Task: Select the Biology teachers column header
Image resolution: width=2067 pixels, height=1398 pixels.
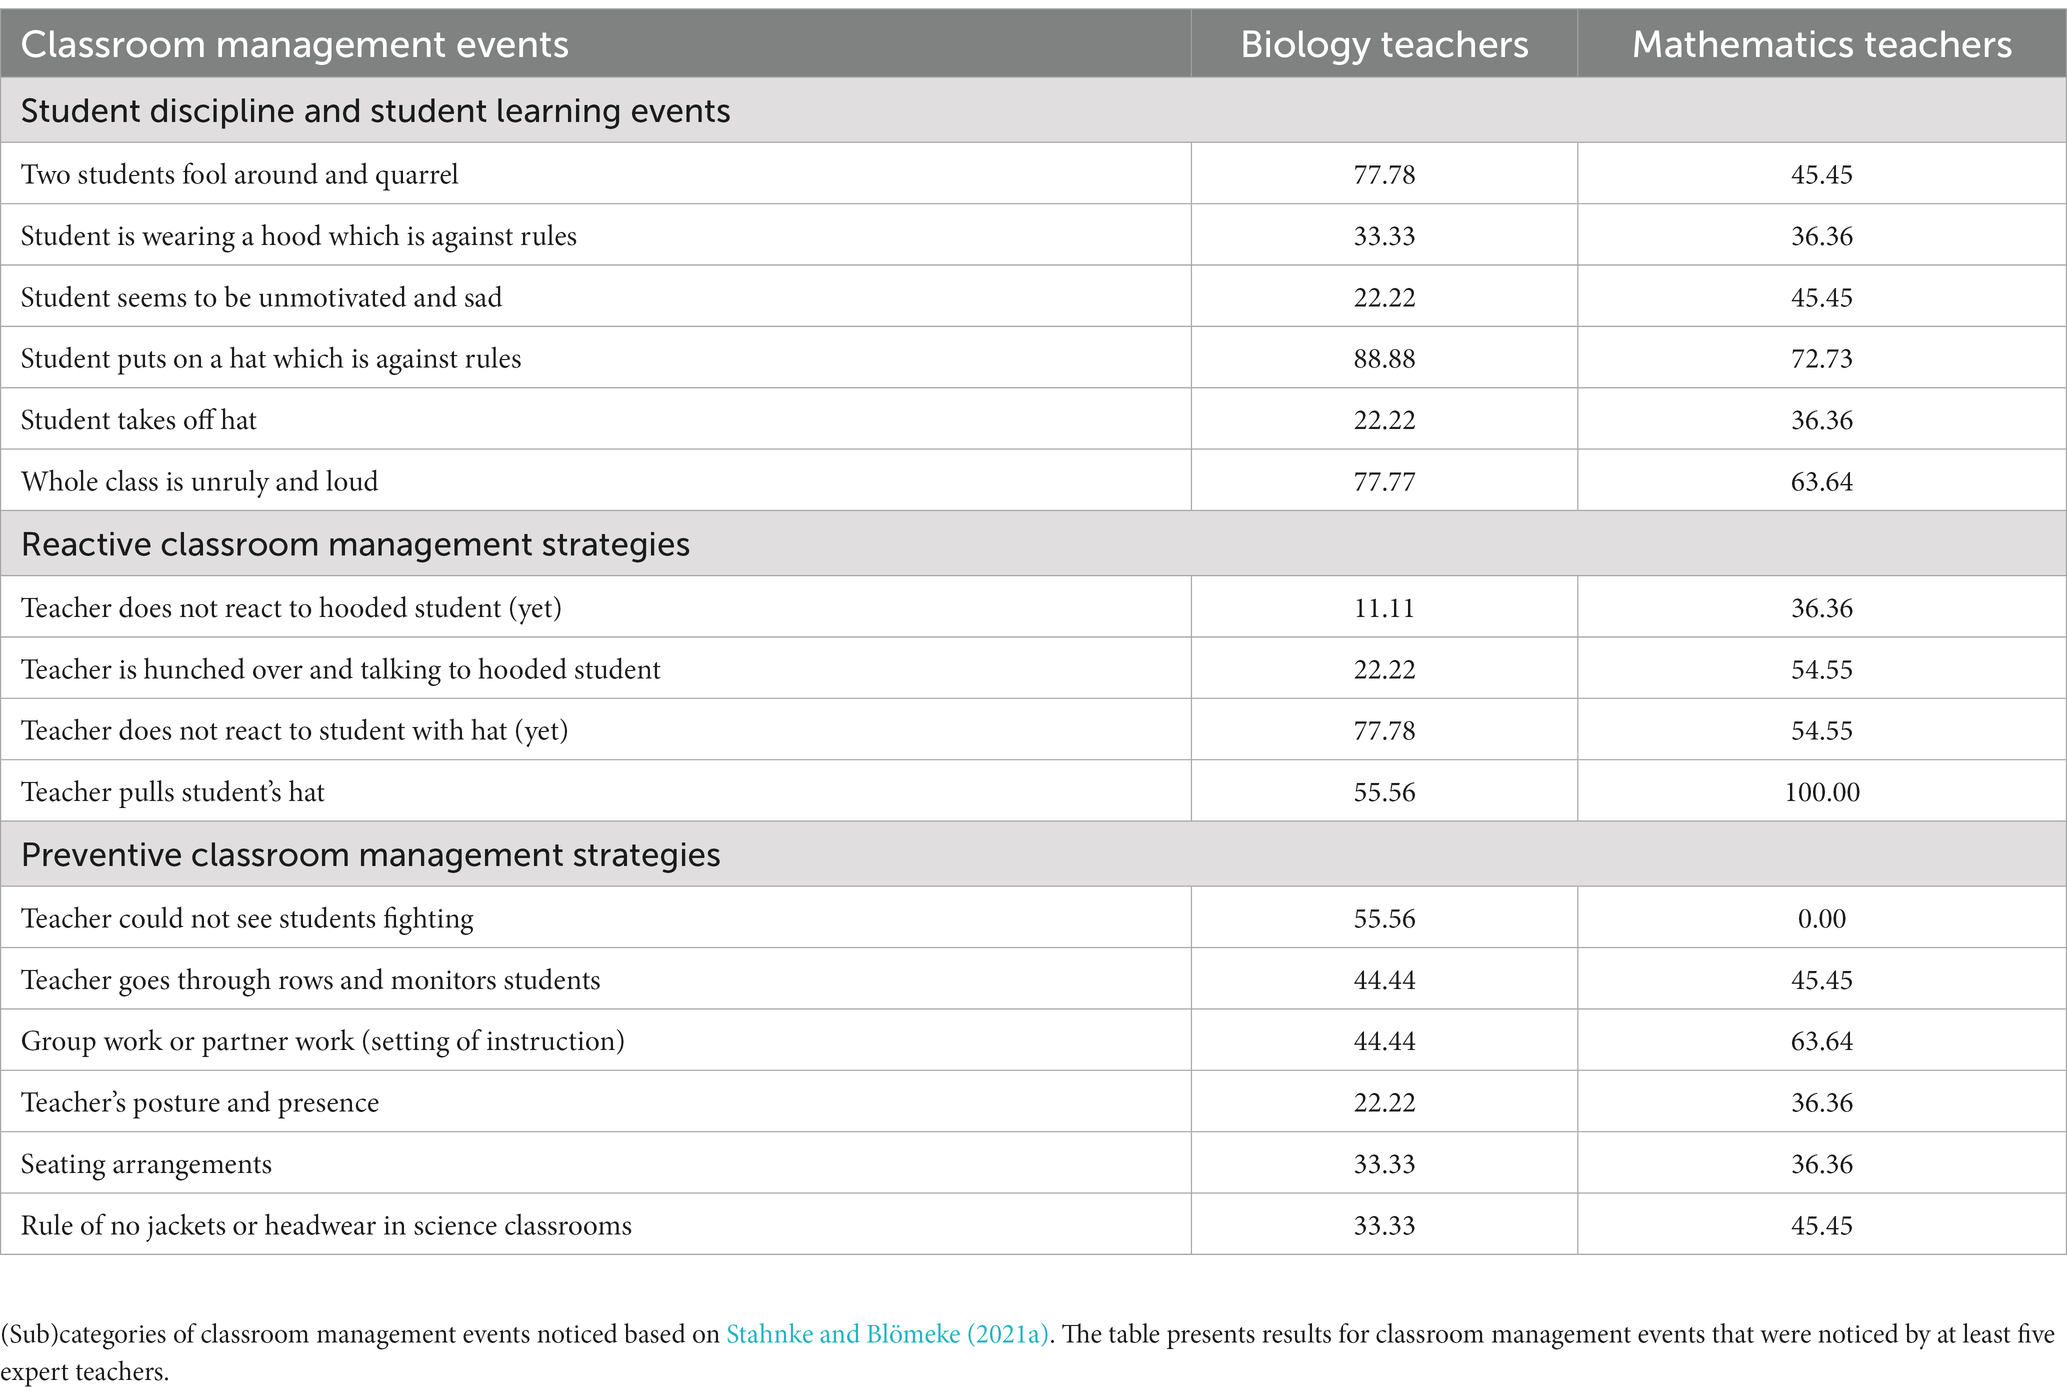Action: (x=1384, y=45)
